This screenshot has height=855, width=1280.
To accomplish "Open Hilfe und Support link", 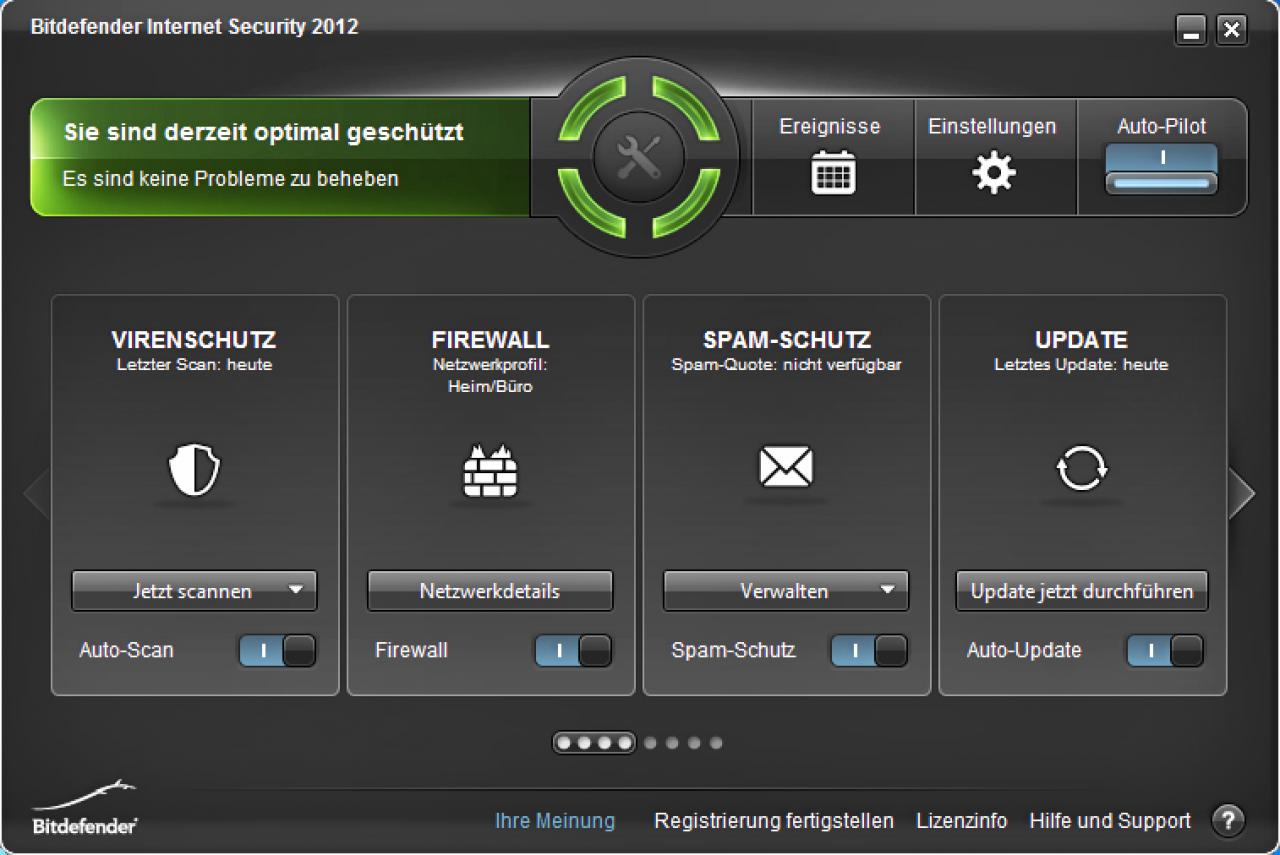I will click(1110, 821).
